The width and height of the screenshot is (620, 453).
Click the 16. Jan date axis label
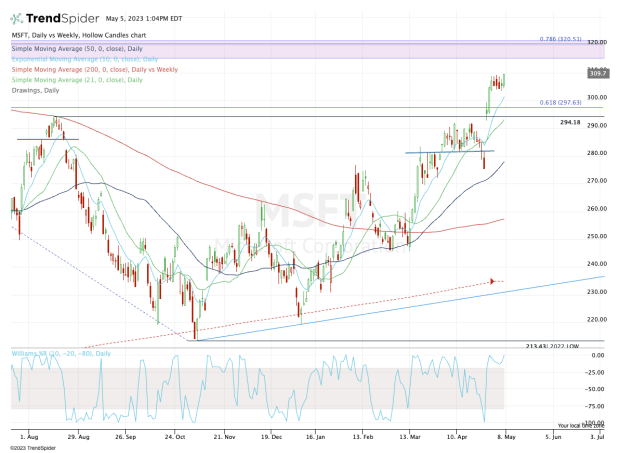[x=316, y=437]
